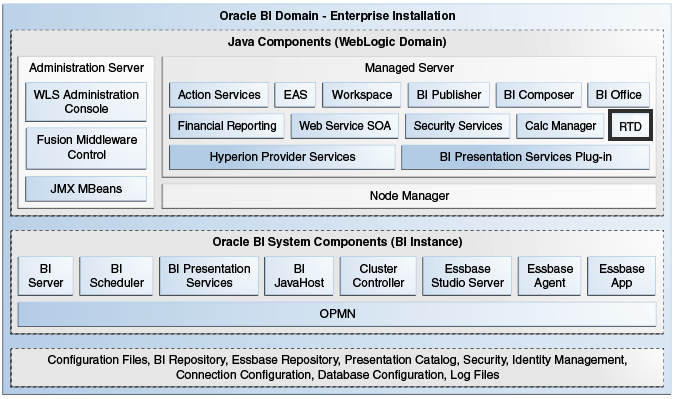Click the BI Composer box
The image size is (675, 399).
pyautogui.click(x=539, y=95)
